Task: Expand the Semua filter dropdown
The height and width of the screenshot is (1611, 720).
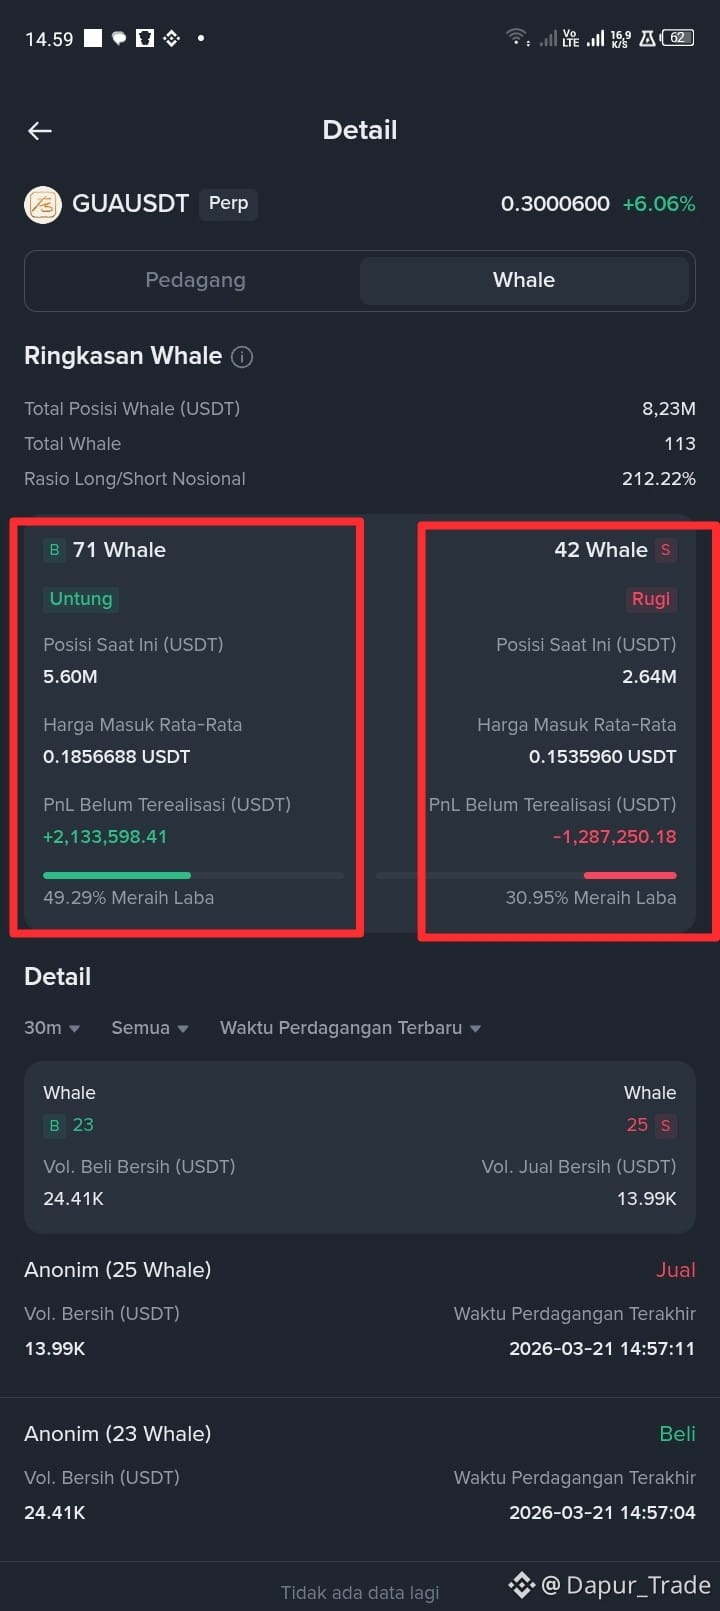Action: 150,1028
